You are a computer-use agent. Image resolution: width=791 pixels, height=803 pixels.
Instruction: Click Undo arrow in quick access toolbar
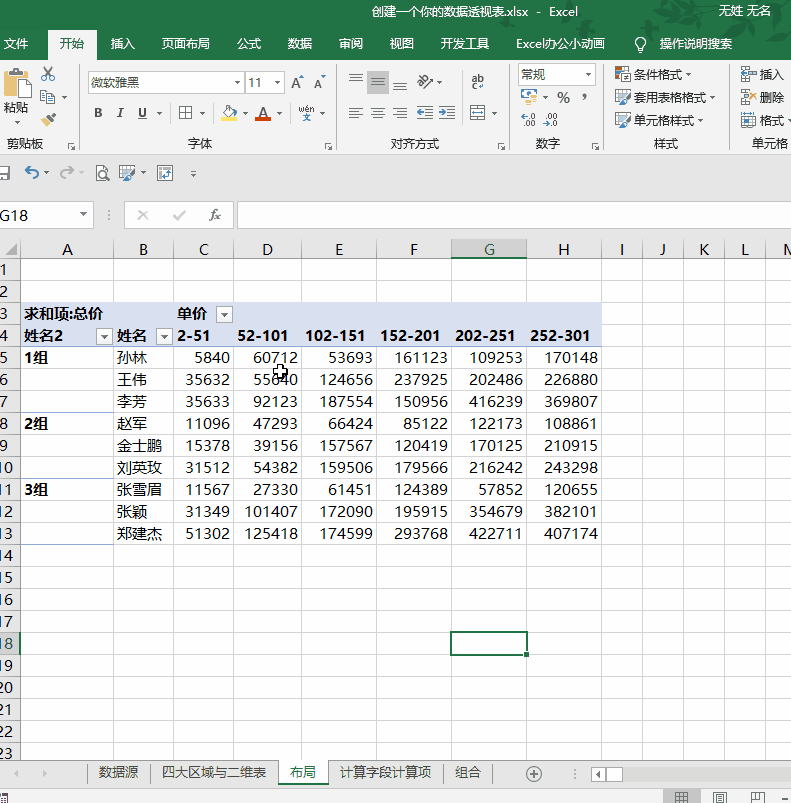32,173
